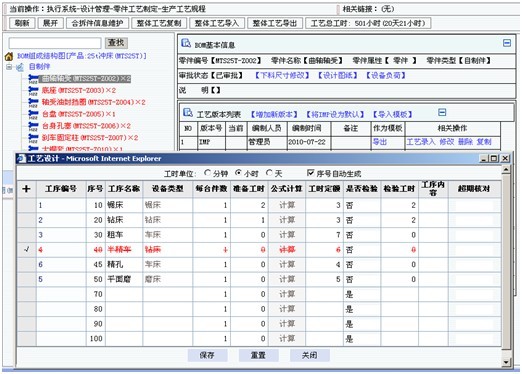The width and height of the screenshot is (522, 374).
Task: Open the 工艺录入 link for version IMP
Action: (421, 142)
